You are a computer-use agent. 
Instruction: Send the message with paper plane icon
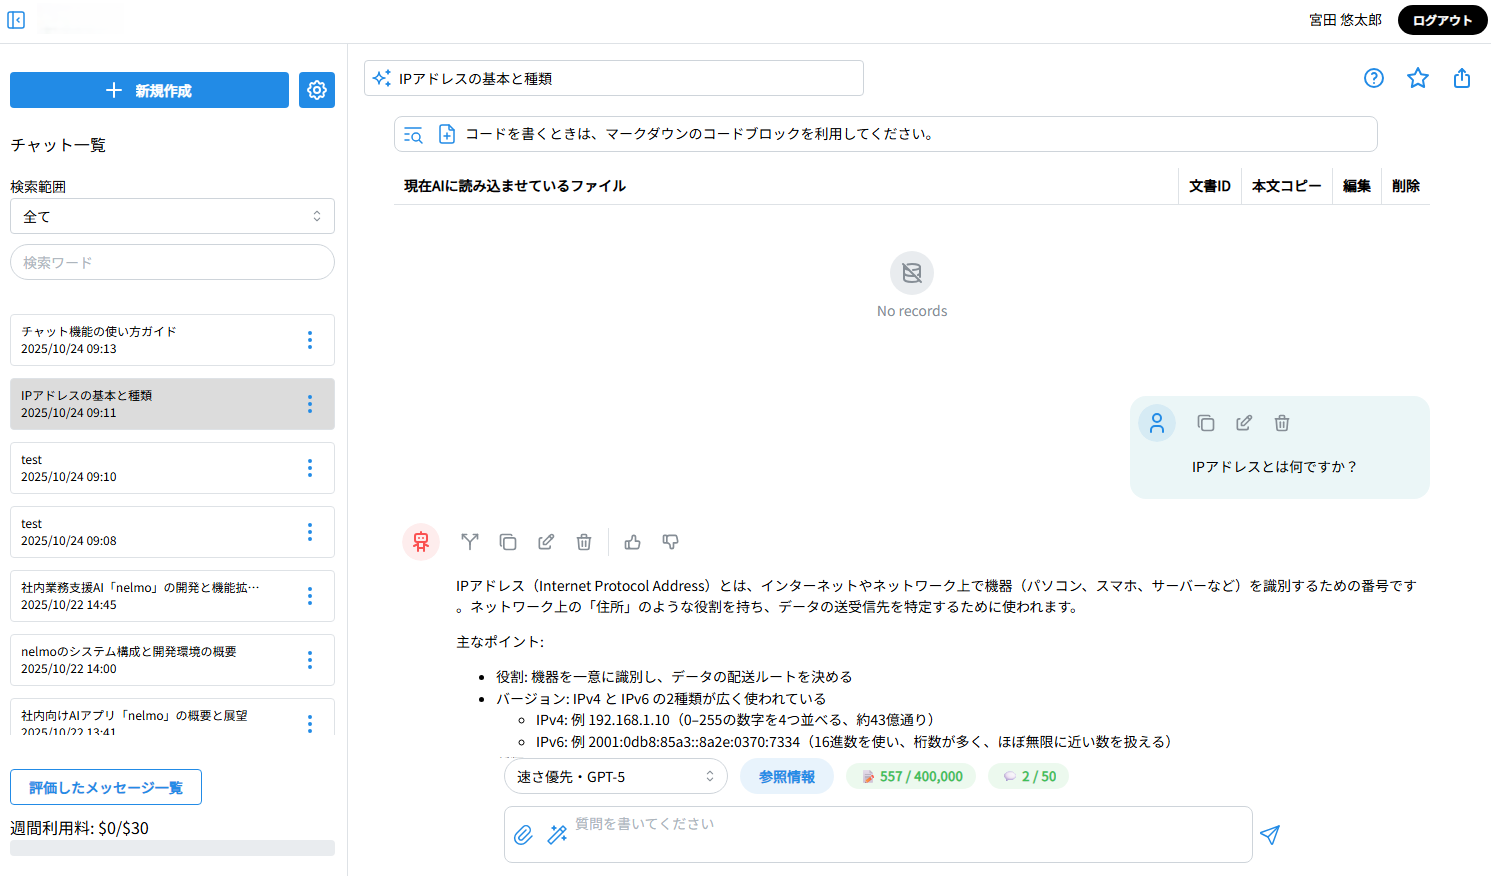pyautogui.click(x=1270, y=835)
